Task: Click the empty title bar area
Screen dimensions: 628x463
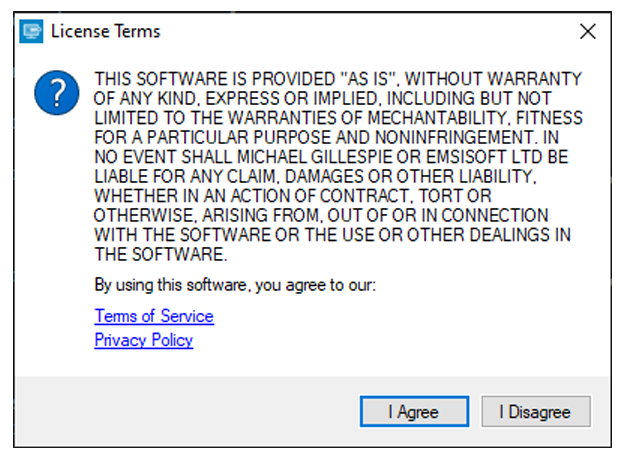Action: [x=360, y=31]
